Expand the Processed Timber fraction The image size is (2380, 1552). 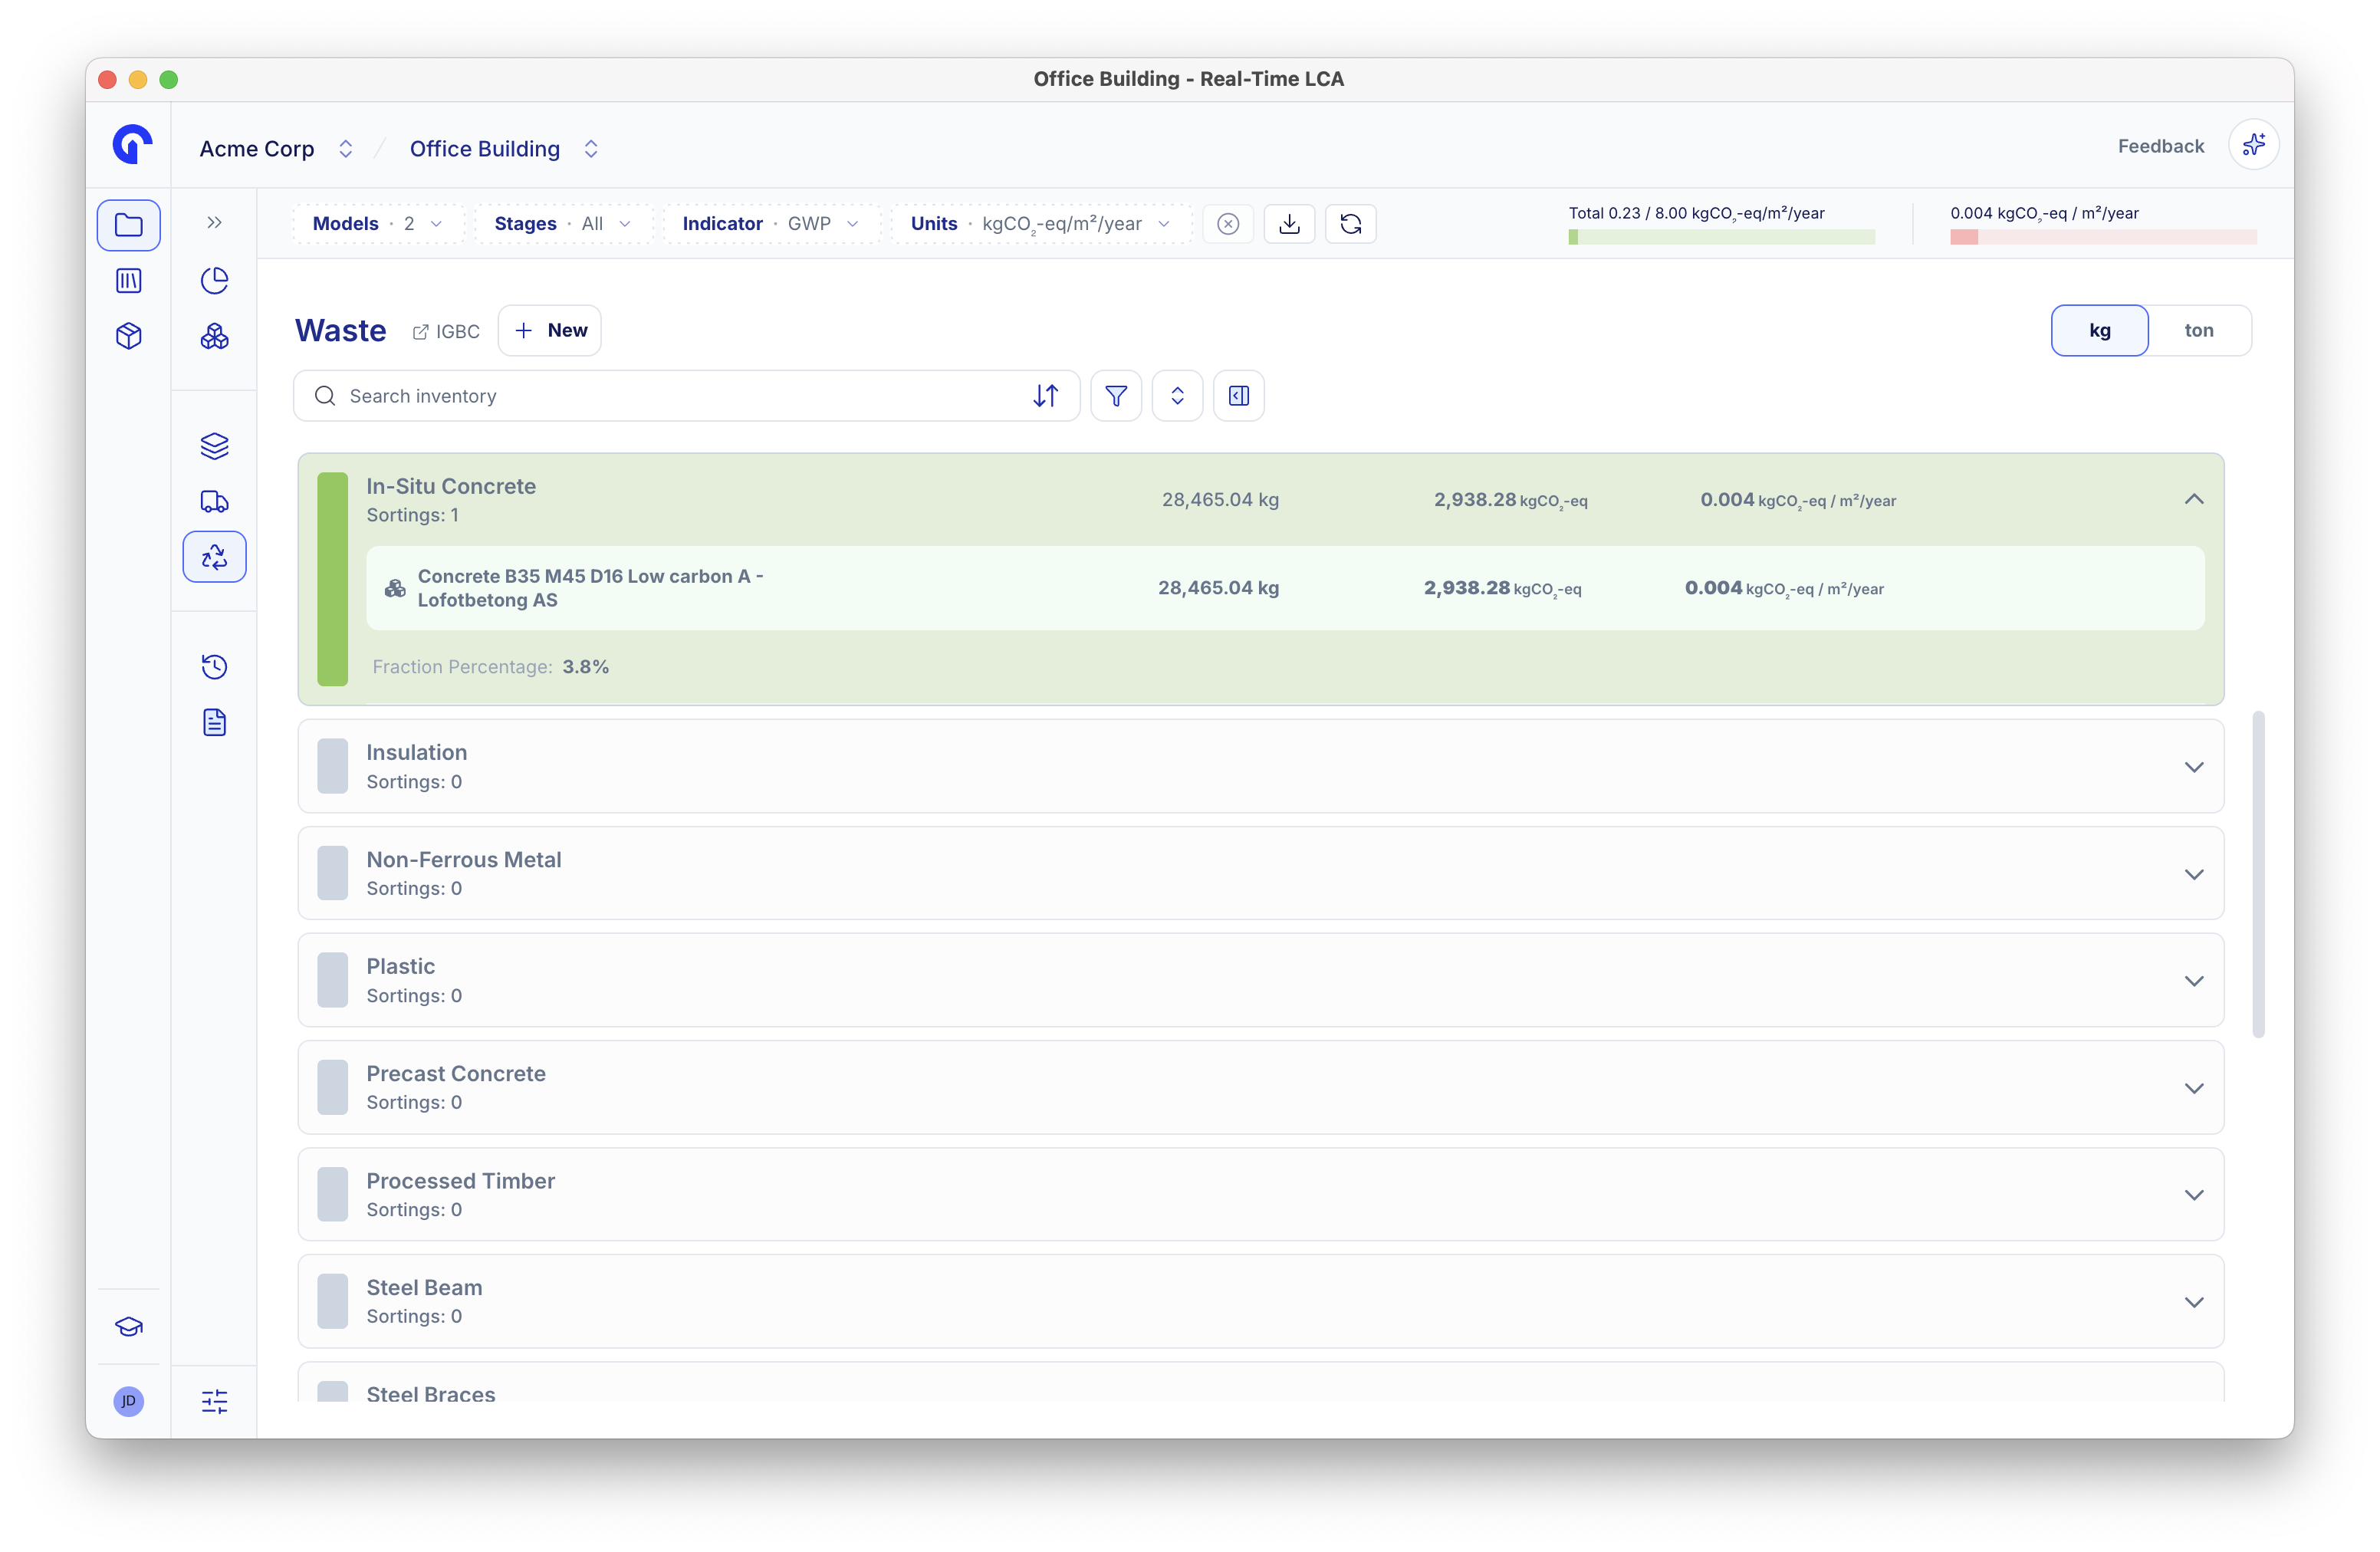[x=2193, y=1195]
